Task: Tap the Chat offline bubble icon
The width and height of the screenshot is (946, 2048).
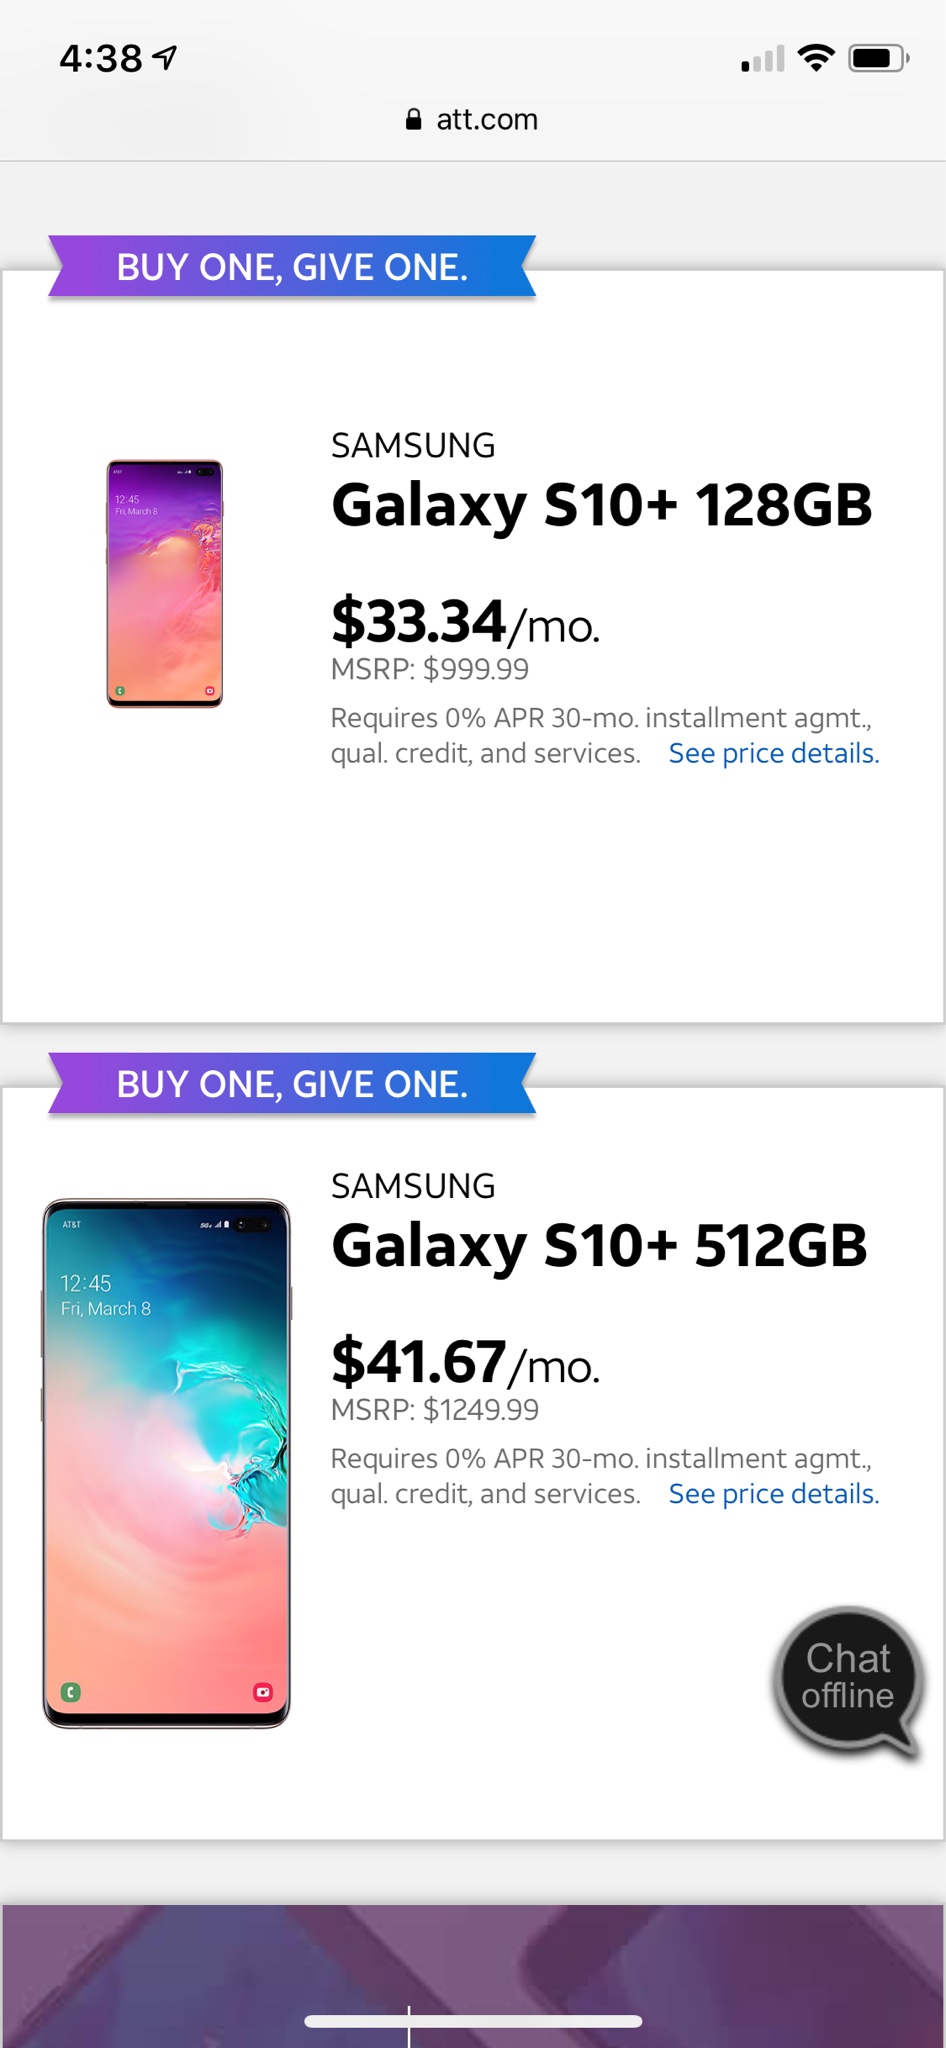Action: 848,1679
